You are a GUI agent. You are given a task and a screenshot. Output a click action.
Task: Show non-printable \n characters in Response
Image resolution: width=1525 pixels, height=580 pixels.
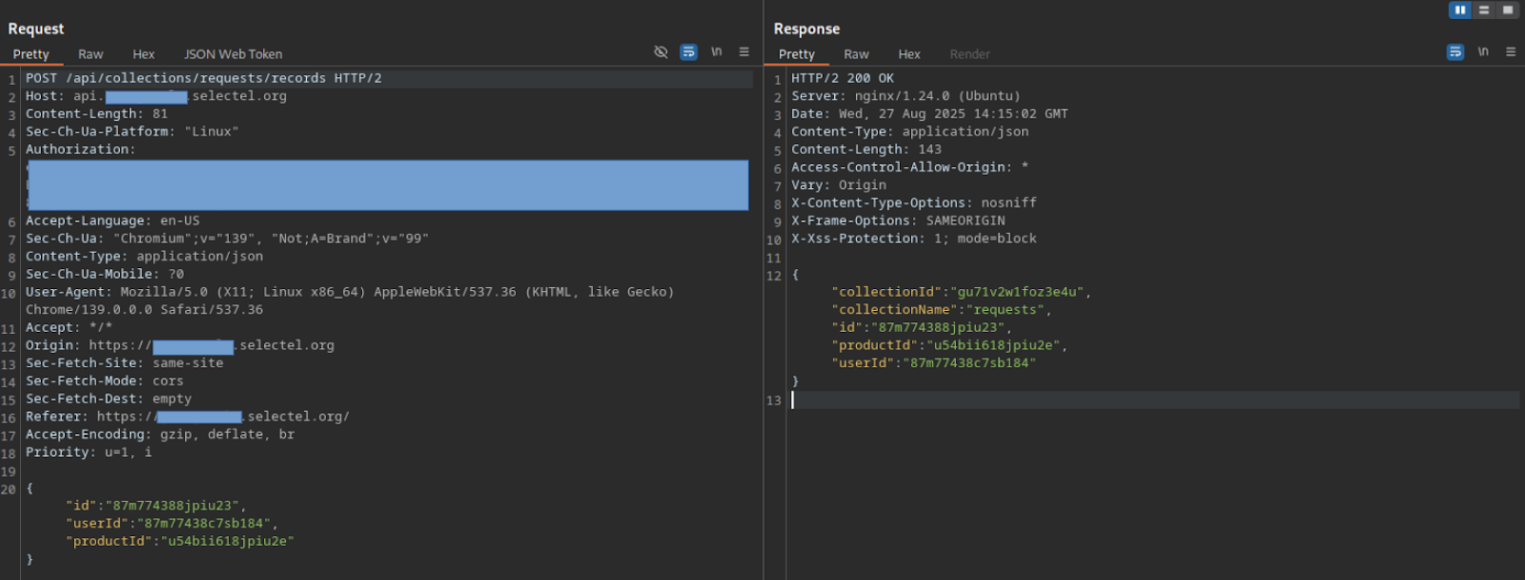tap(1483, 52)
